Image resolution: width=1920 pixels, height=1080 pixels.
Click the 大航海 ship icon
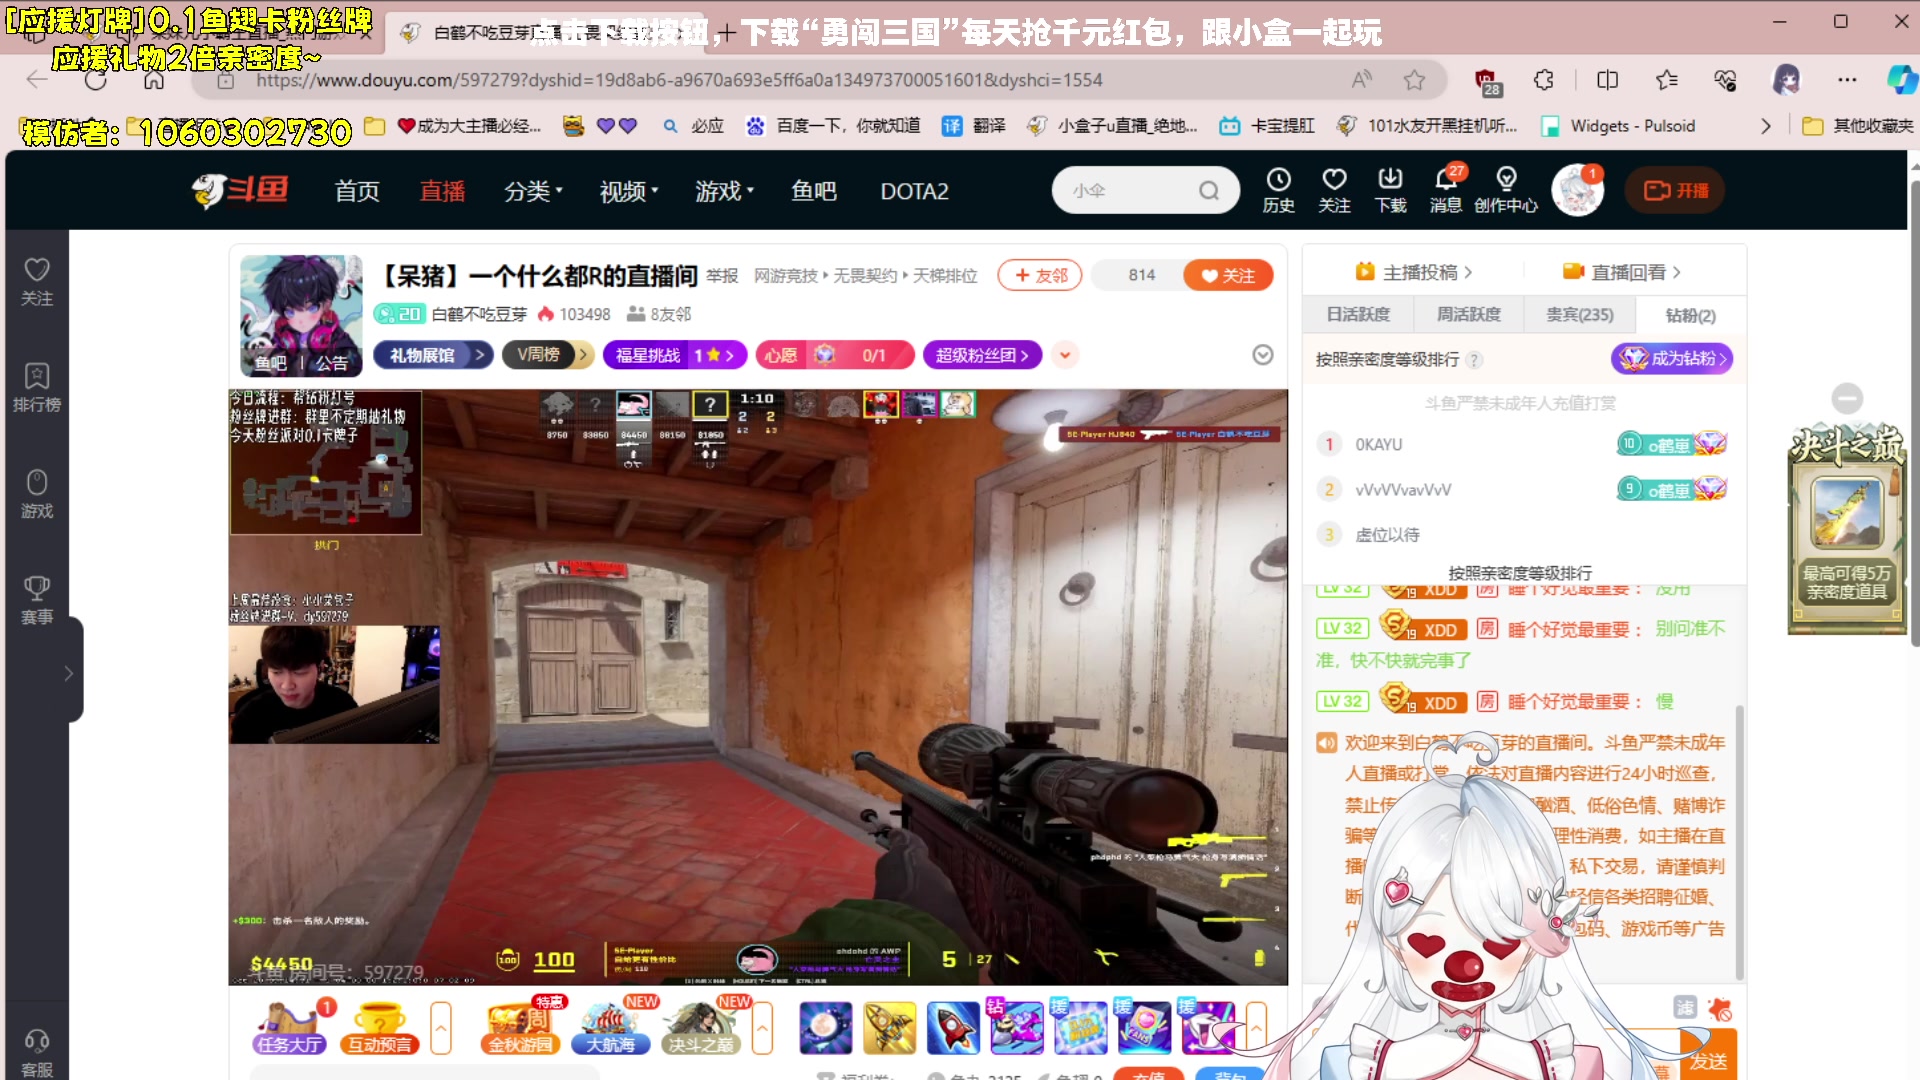click(612, 1027)
